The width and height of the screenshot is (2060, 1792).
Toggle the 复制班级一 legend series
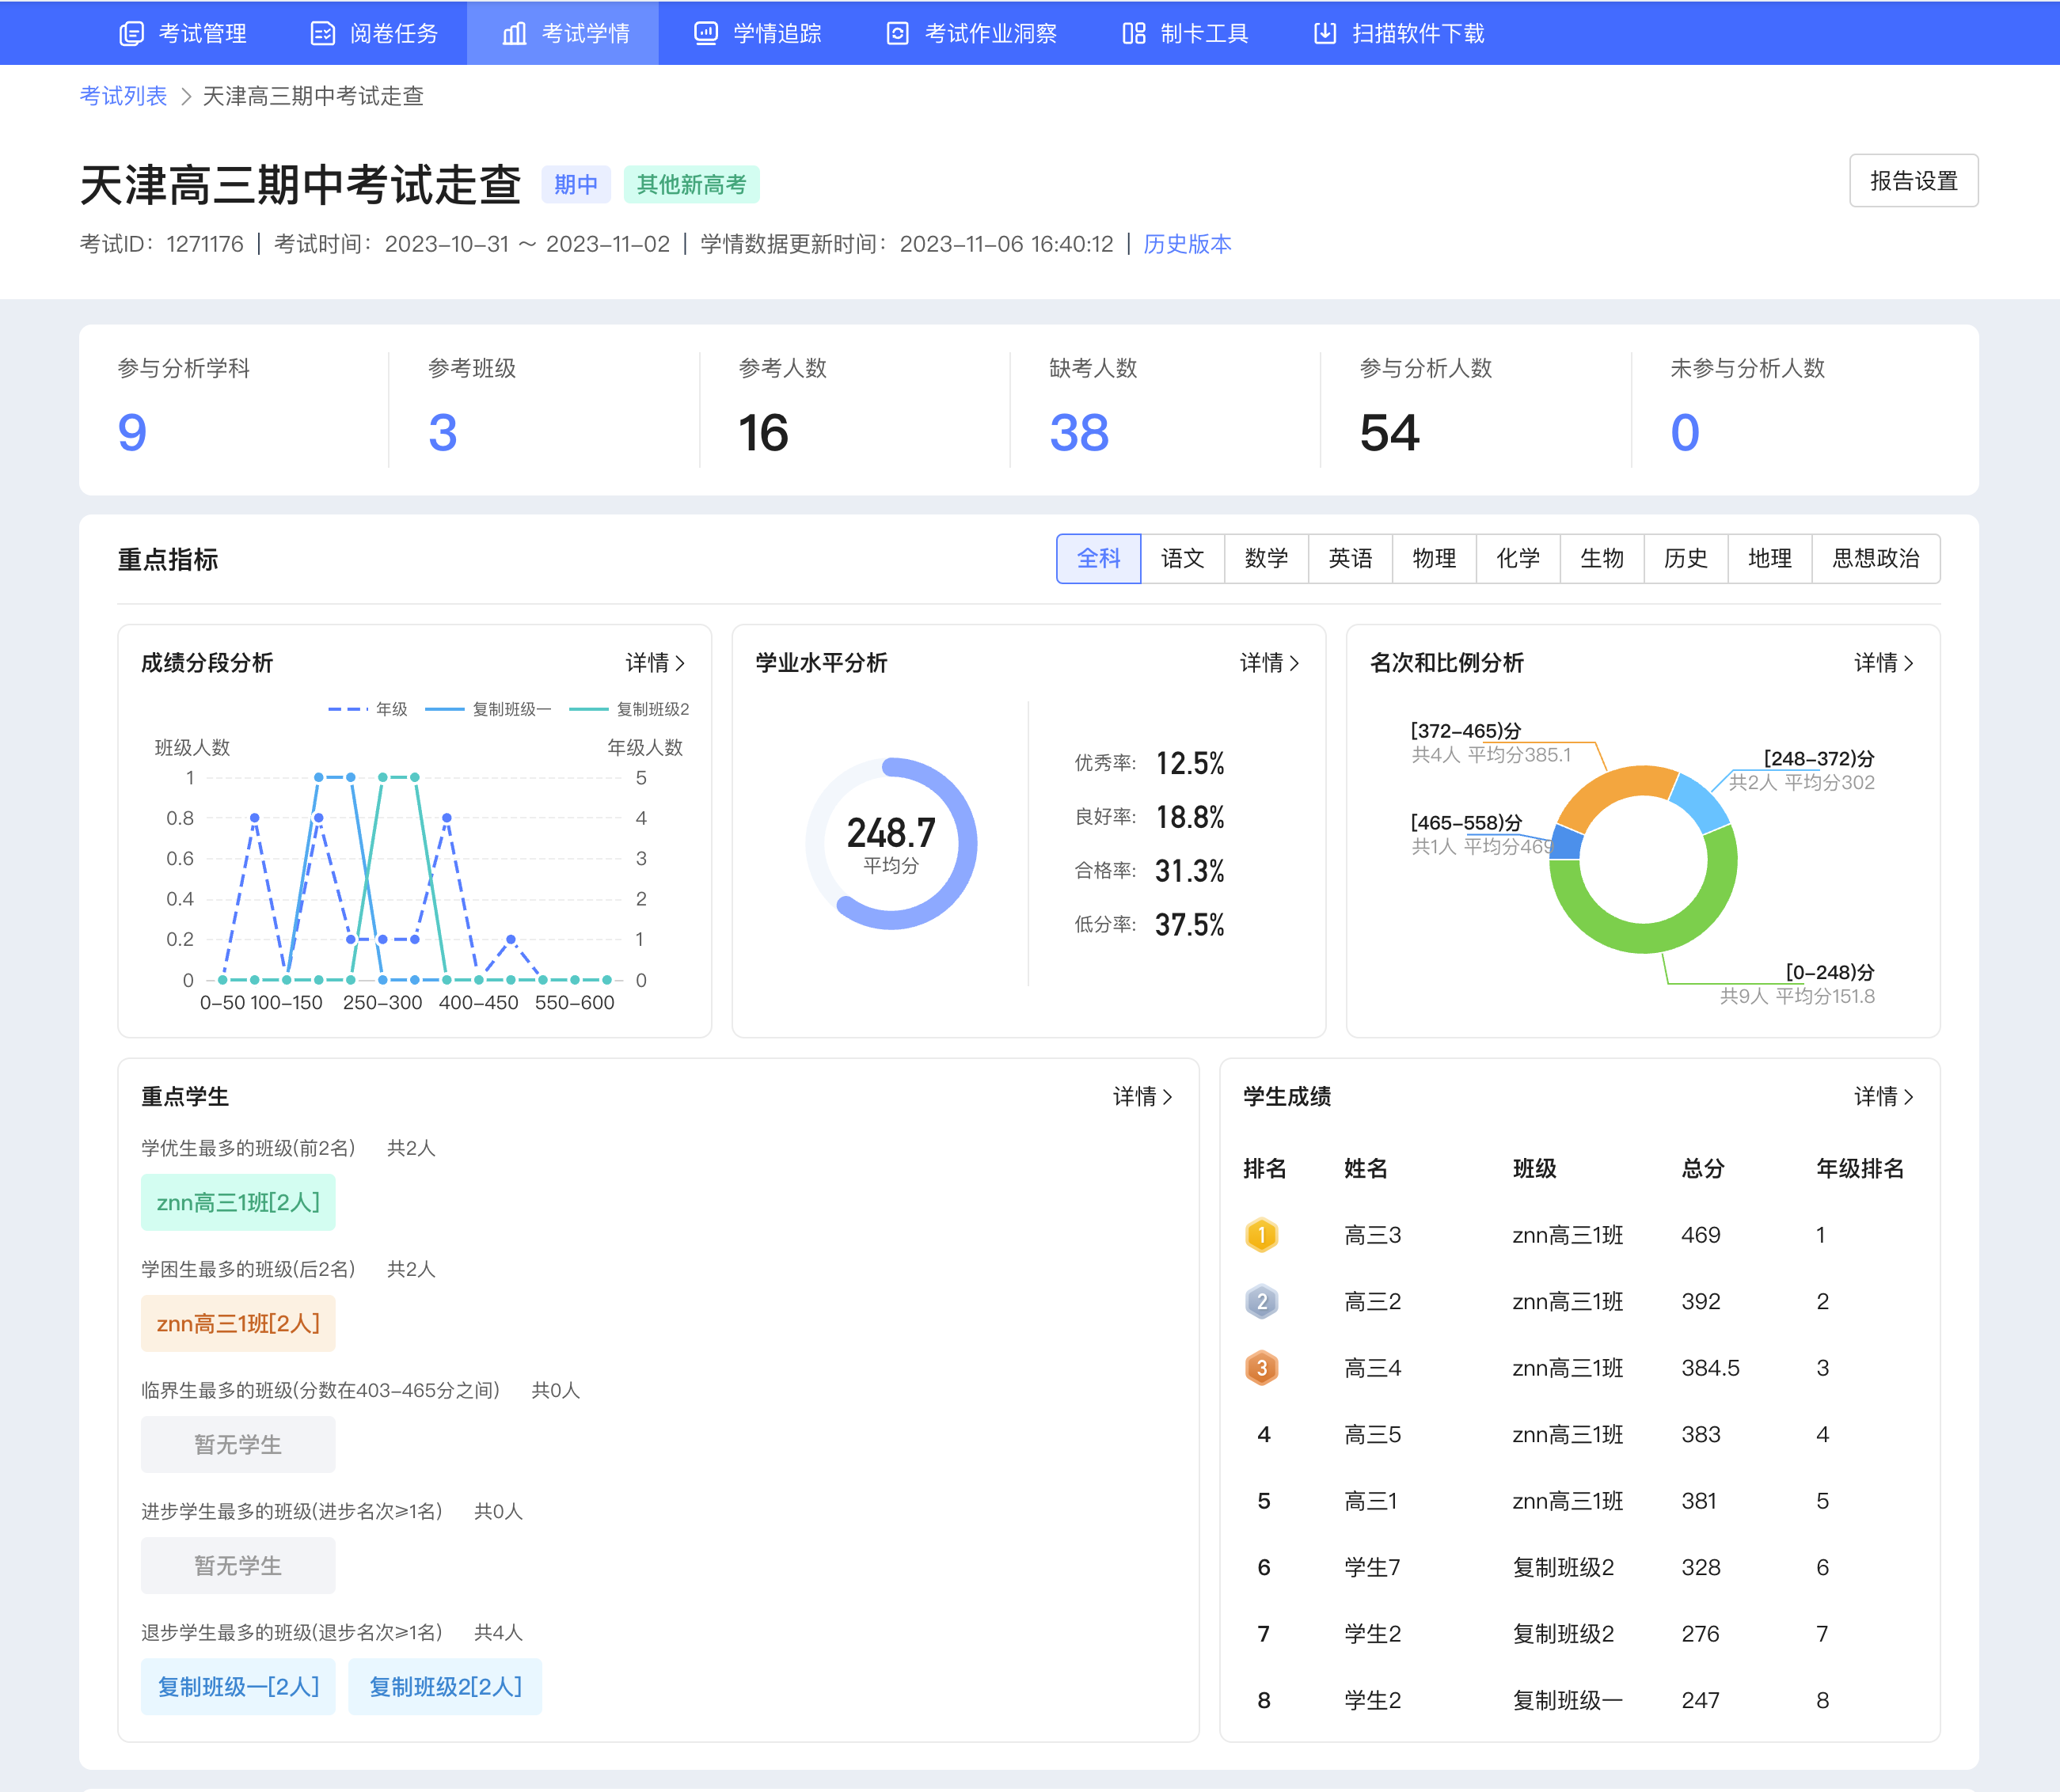click(488, 709)
